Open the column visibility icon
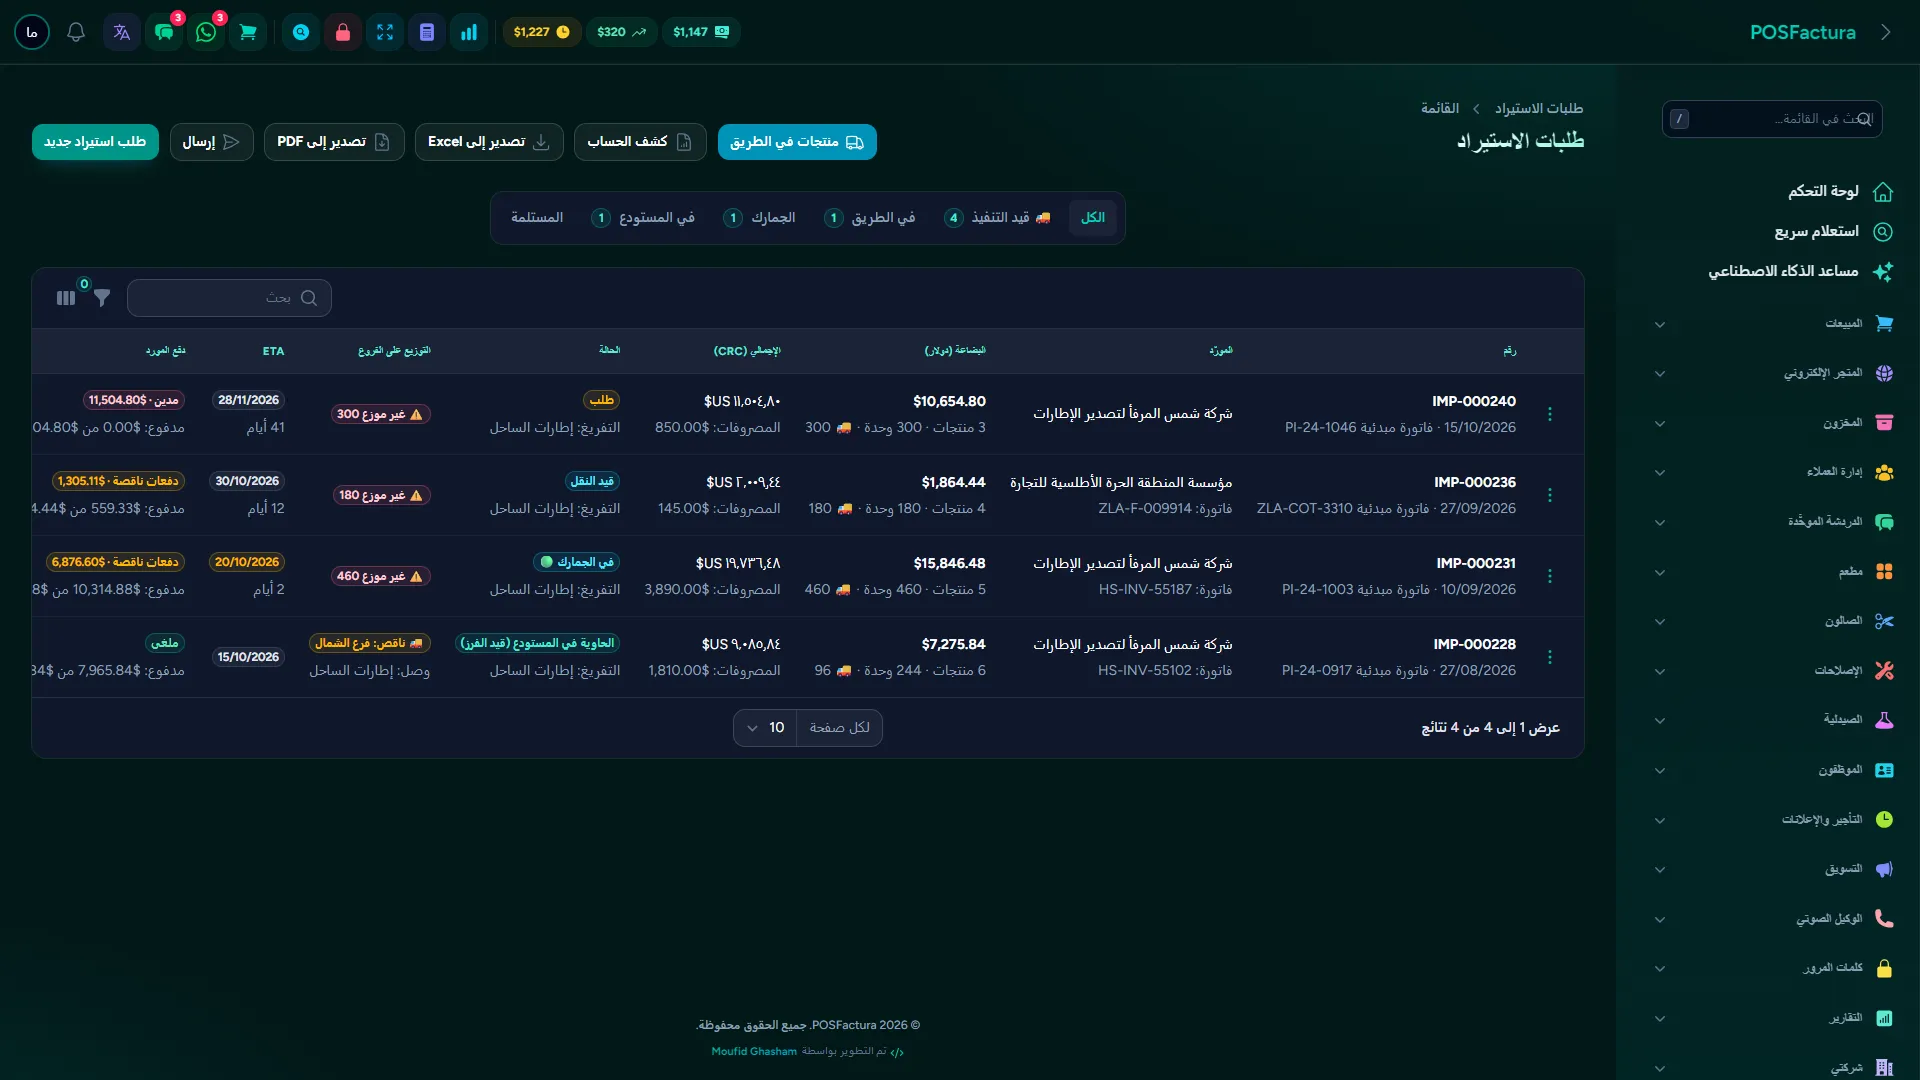Viewport: 1920px width, 1080px height. 66,298
